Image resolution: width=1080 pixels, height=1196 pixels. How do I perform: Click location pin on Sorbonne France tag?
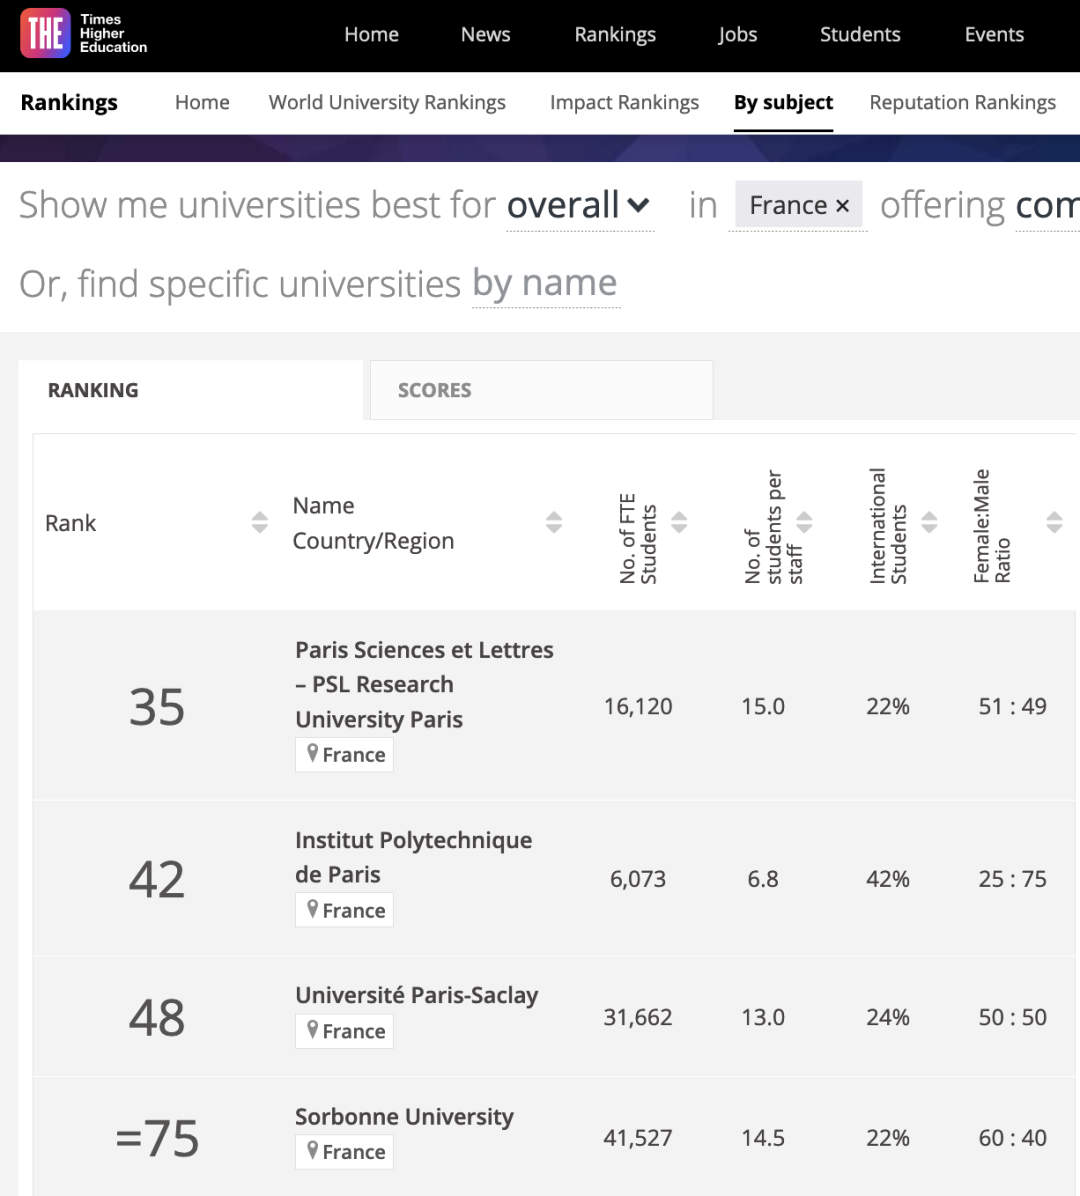pyautogui.click(x=312, y=1150)
